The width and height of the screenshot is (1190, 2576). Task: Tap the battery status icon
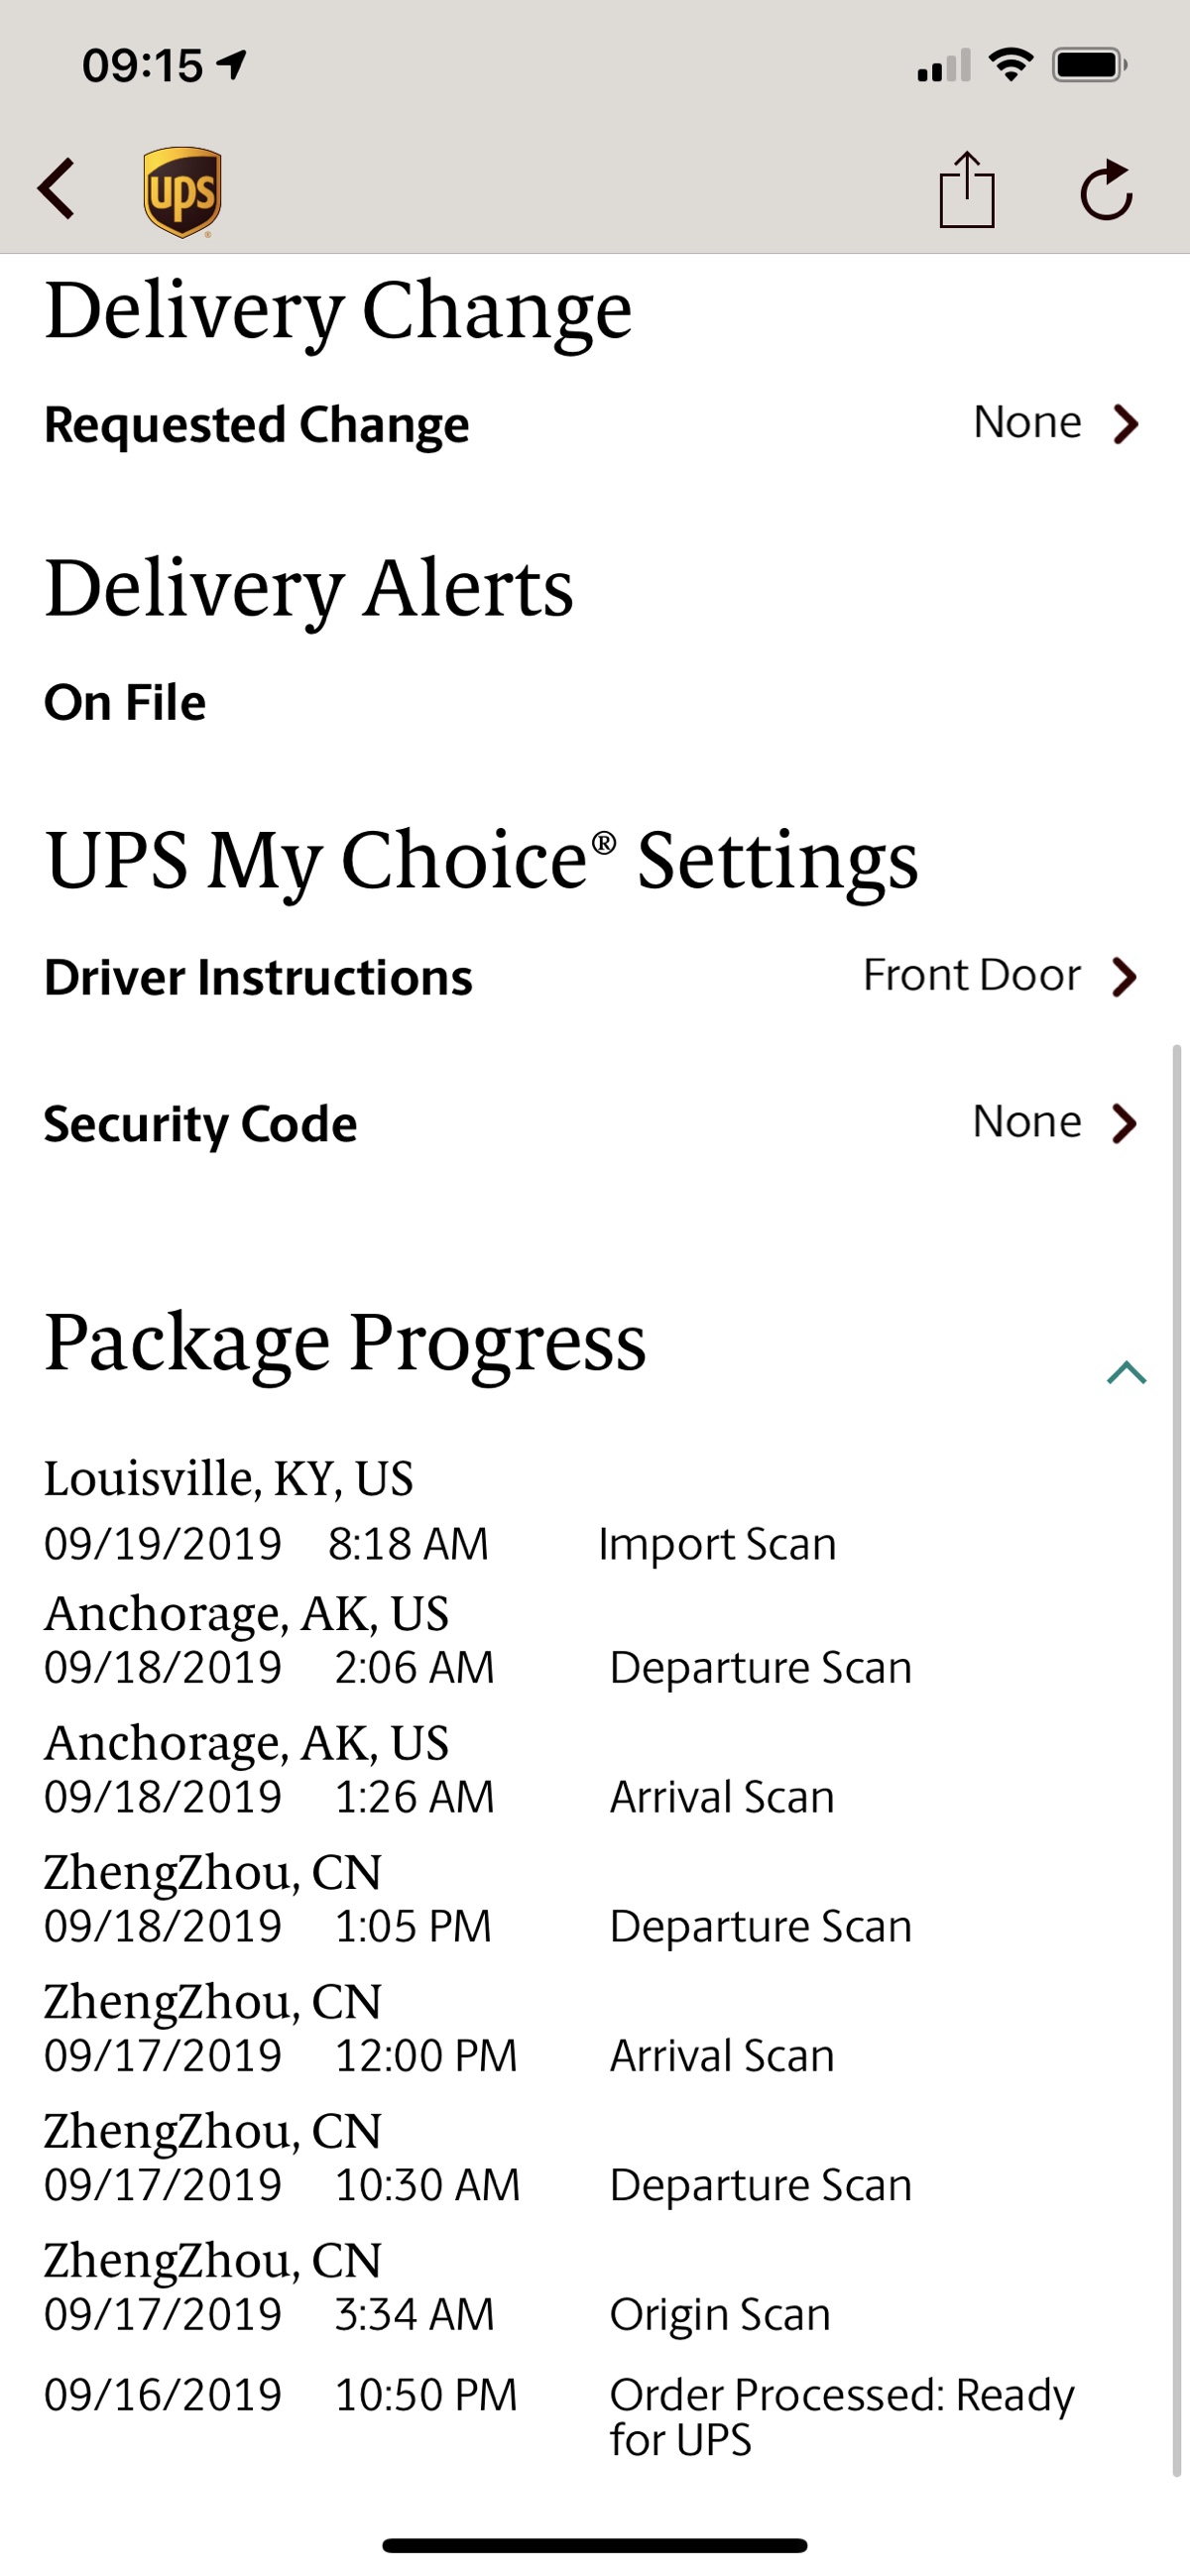[x=1089, y=66]
